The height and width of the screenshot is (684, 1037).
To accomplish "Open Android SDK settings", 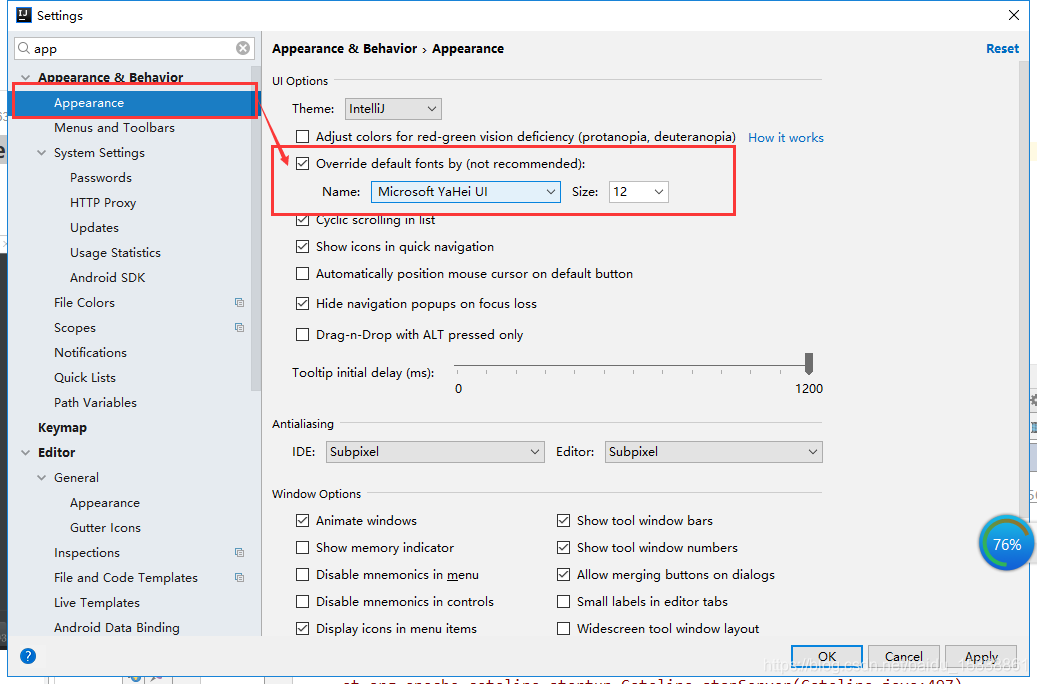I will pos(107,278).
